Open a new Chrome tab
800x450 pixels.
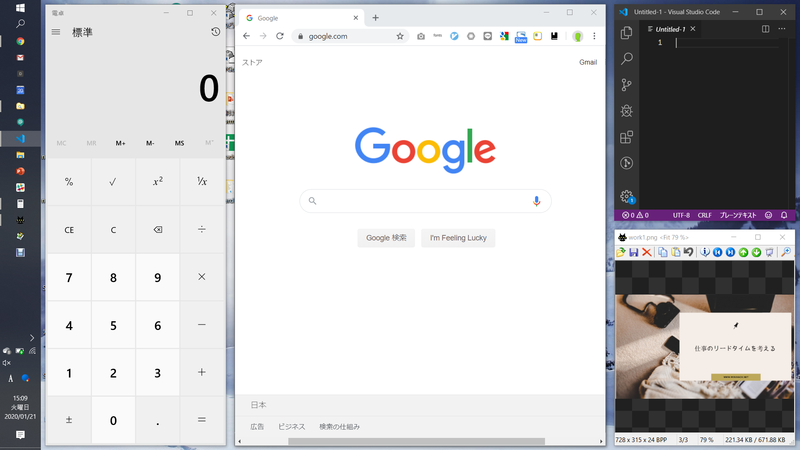click(x=376, y=18)
